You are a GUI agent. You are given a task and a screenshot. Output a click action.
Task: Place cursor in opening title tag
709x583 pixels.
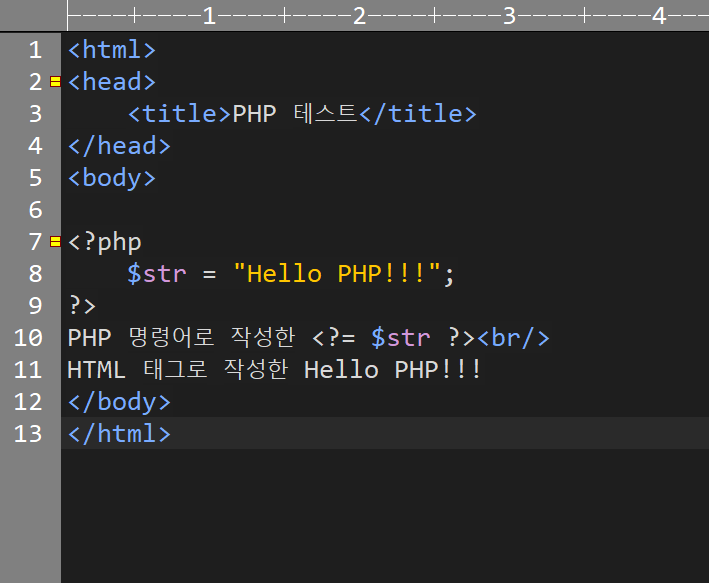pyautogui.click(x=180, y=114)
